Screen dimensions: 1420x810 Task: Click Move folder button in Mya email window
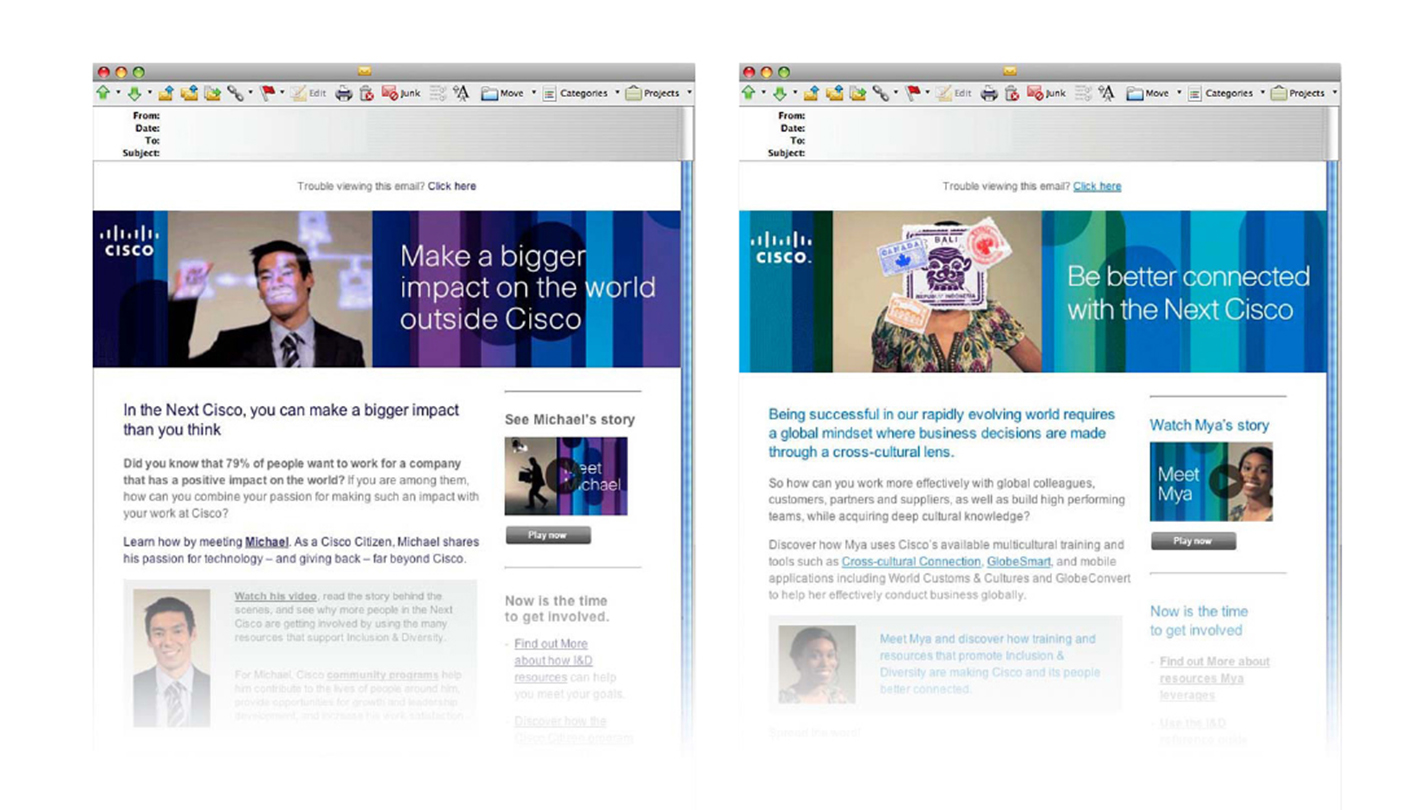1148,93
